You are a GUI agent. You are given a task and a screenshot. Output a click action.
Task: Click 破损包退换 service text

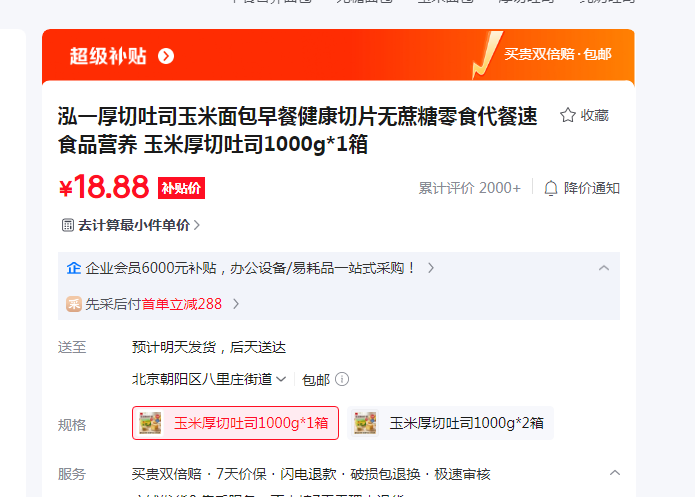385,474
